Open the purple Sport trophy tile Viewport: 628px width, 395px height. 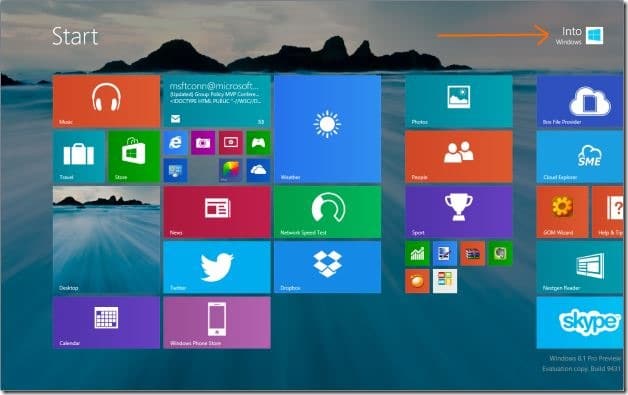tap(459, 212)
